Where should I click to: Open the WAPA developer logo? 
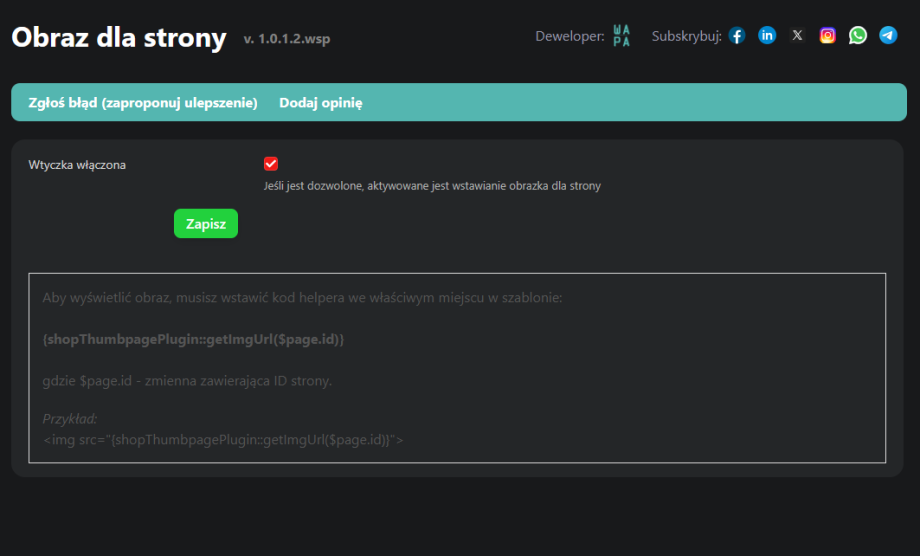pyautogui.click(x=621, y=36)
